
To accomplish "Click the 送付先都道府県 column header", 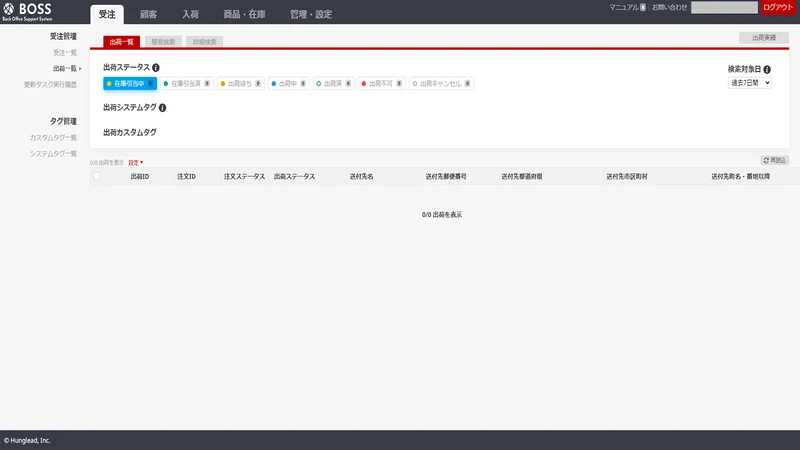I will pos(522,177).
